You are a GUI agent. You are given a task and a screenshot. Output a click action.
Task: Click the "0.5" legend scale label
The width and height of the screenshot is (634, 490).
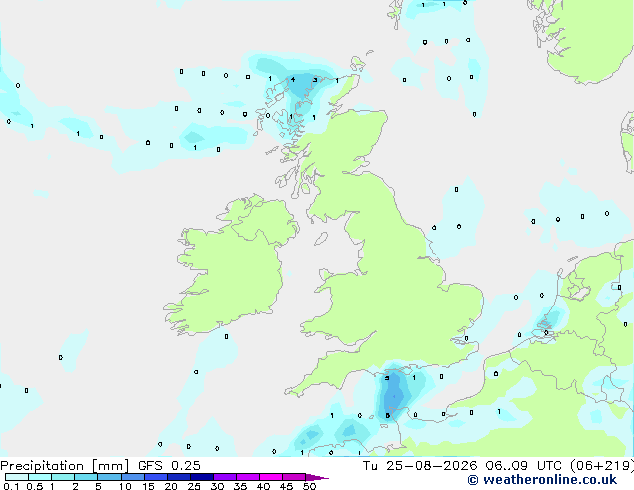pyautogui.click(x=35, y=486)
